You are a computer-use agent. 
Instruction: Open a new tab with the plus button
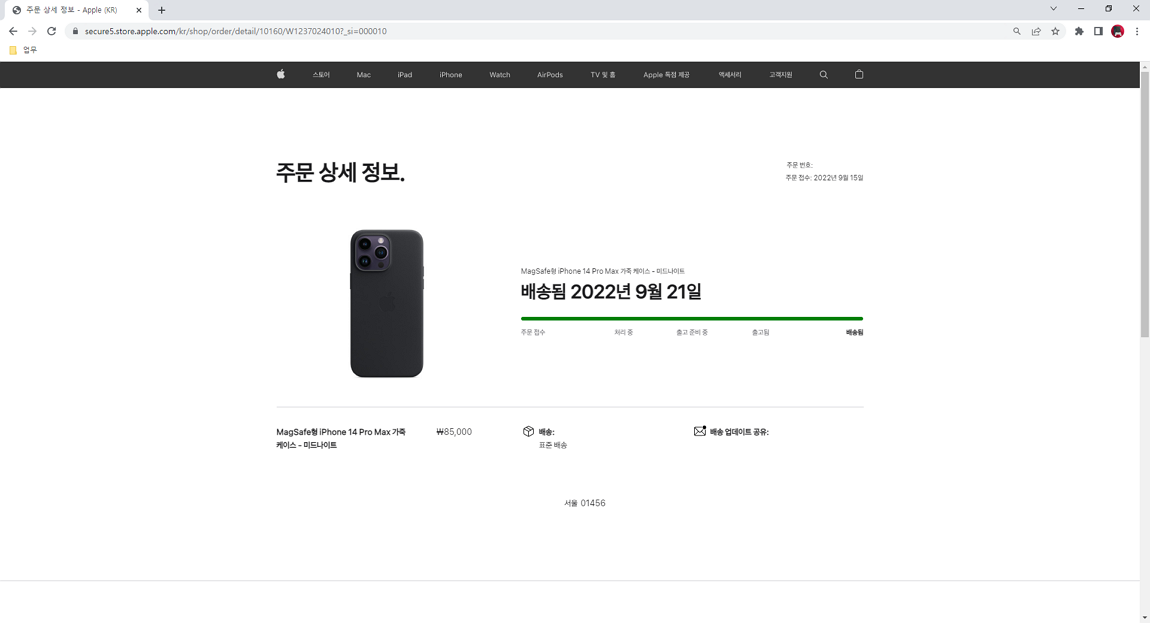161,10
